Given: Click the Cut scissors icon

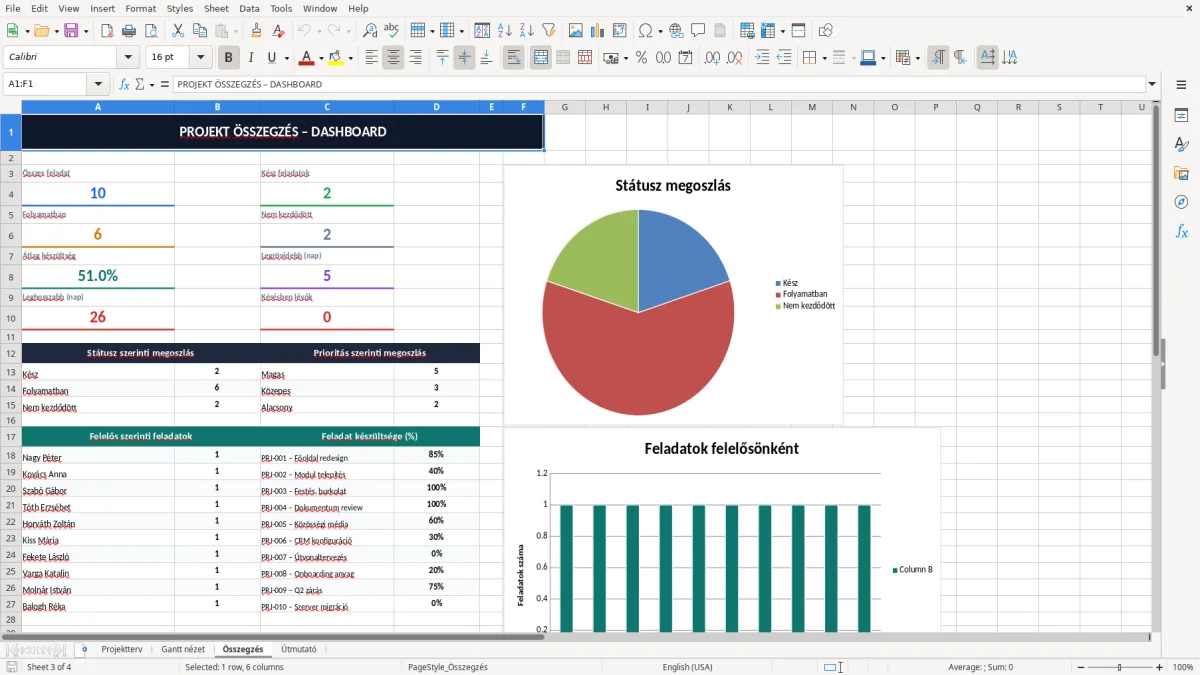Looking at the screenshot, I should (177, 31).
